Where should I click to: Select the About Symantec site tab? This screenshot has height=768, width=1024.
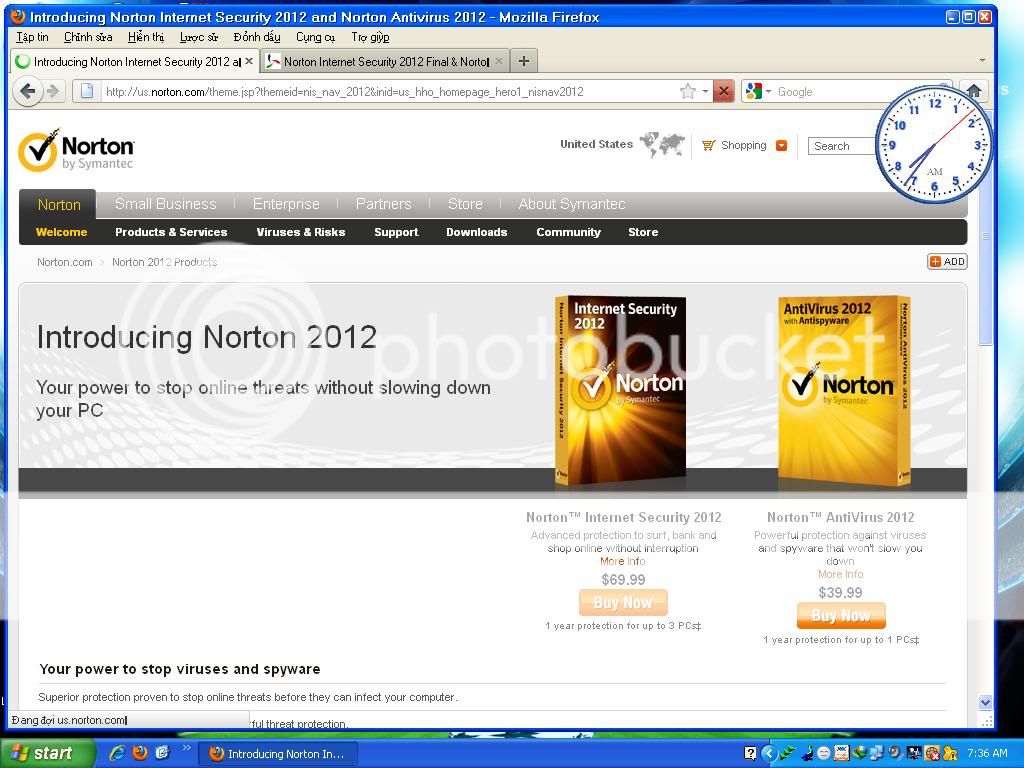572,204
